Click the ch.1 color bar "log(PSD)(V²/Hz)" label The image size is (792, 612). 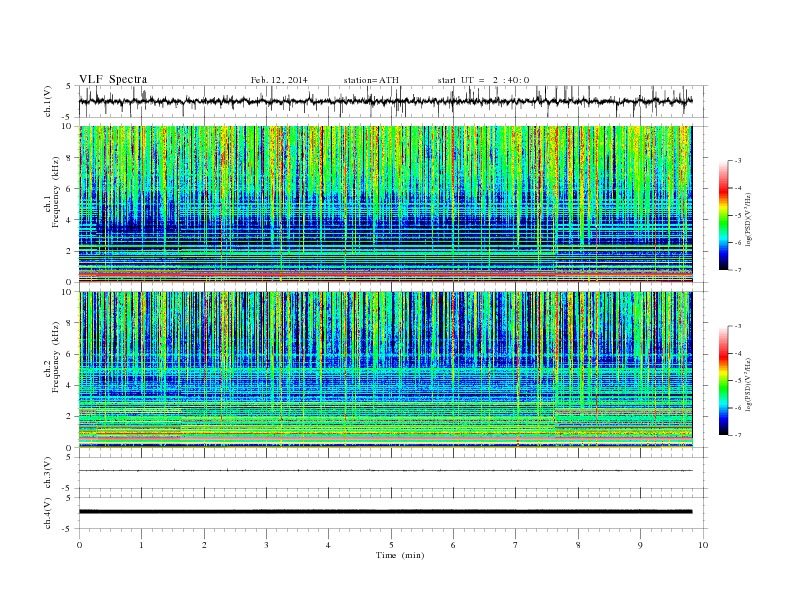(x=750, y=220)
